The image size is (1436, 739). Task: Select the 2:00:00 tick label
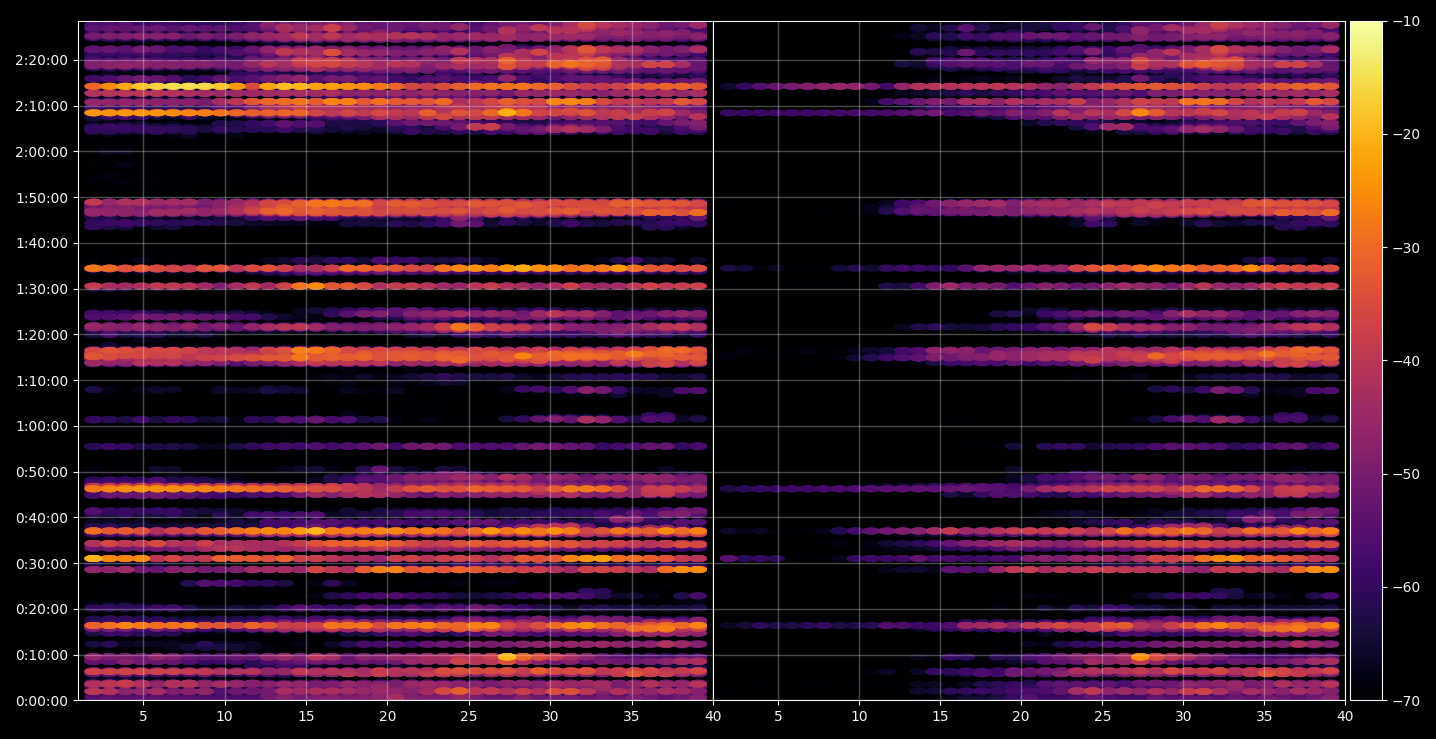click(42, 152)
